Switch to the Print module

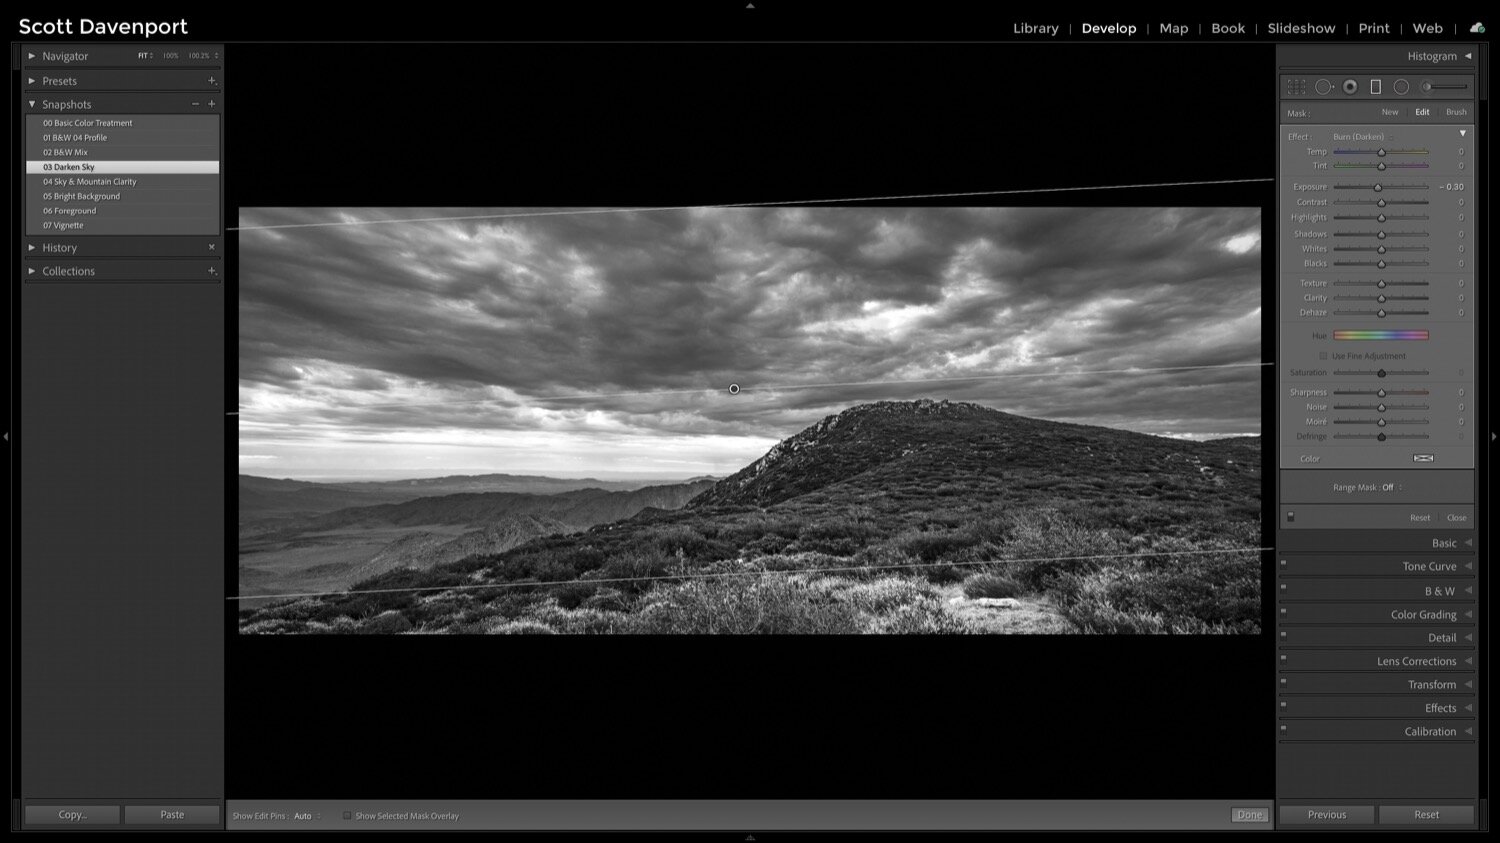[x=1374, y=28]
